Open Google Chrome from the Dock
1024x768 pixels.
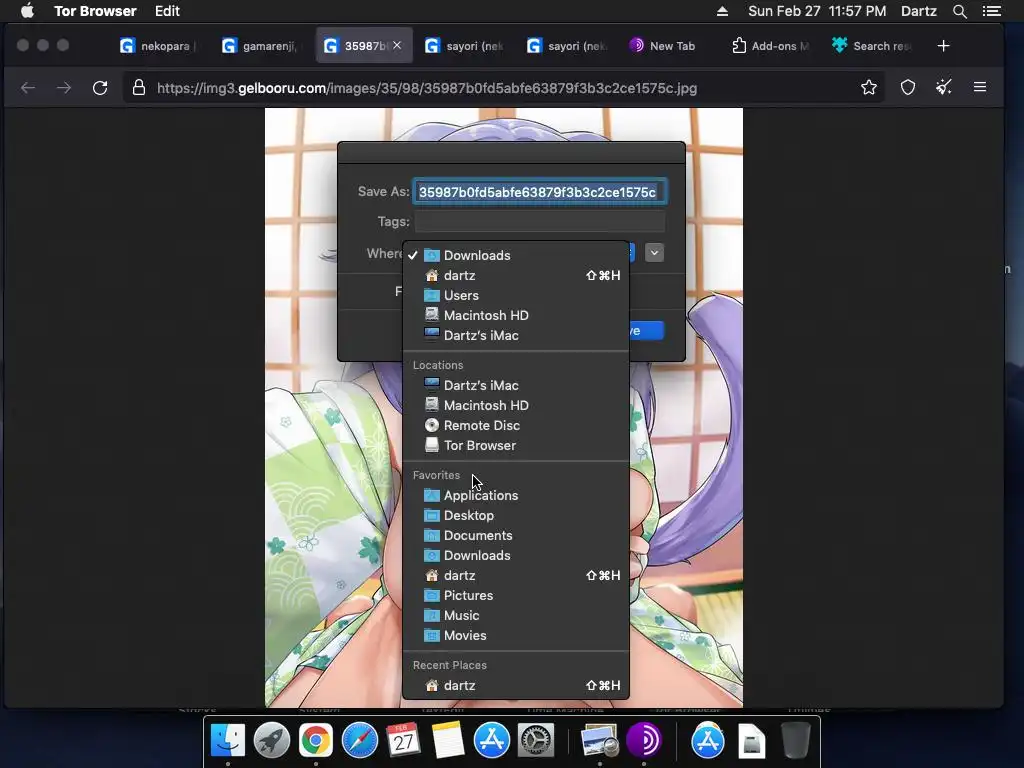coord(315,741)
